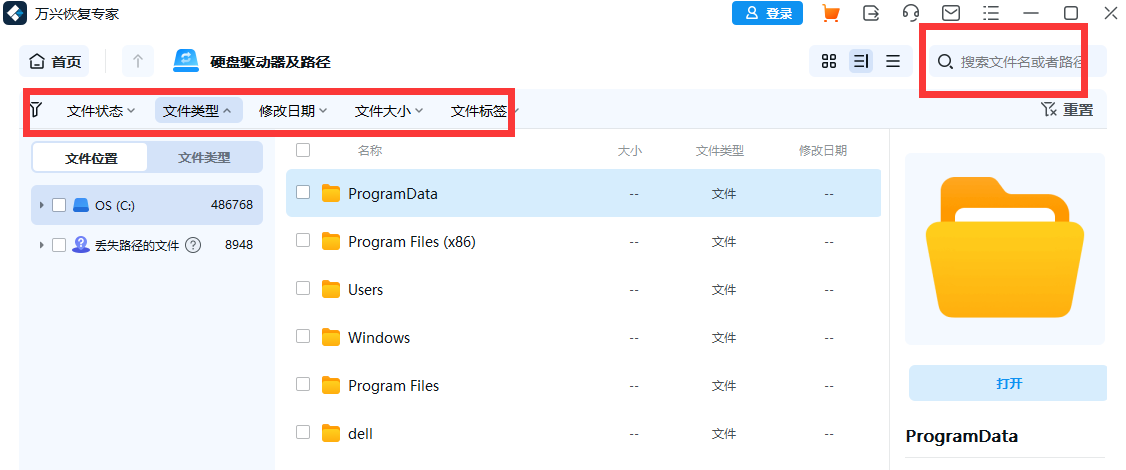Screen dimensions: 1126x470
Task: Open the 文件标签 filter dropdown
Action: pos(485,111)
